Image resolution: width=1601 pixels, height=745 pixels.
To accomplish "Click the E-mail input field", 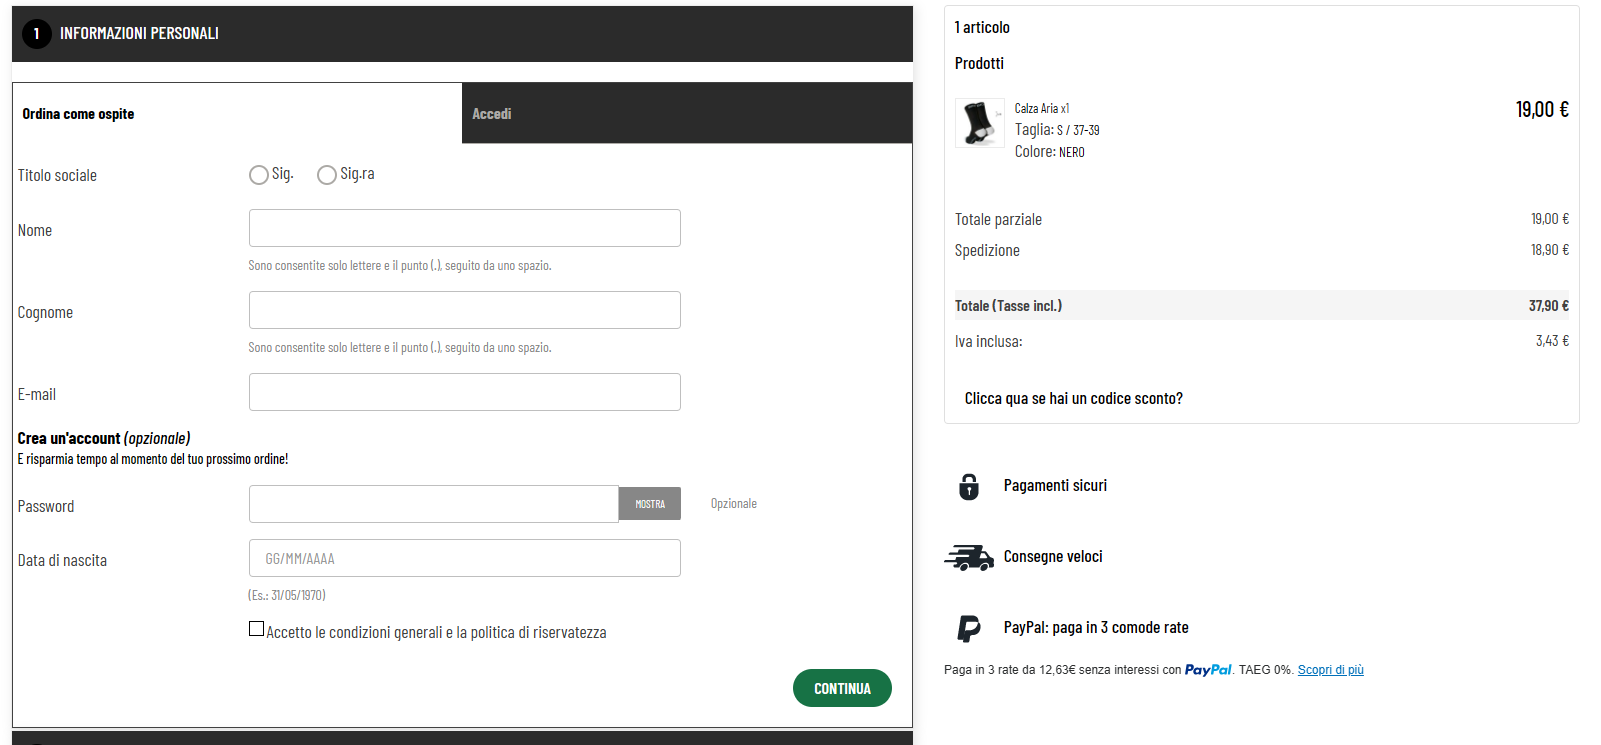I will [x=465, y=392].
